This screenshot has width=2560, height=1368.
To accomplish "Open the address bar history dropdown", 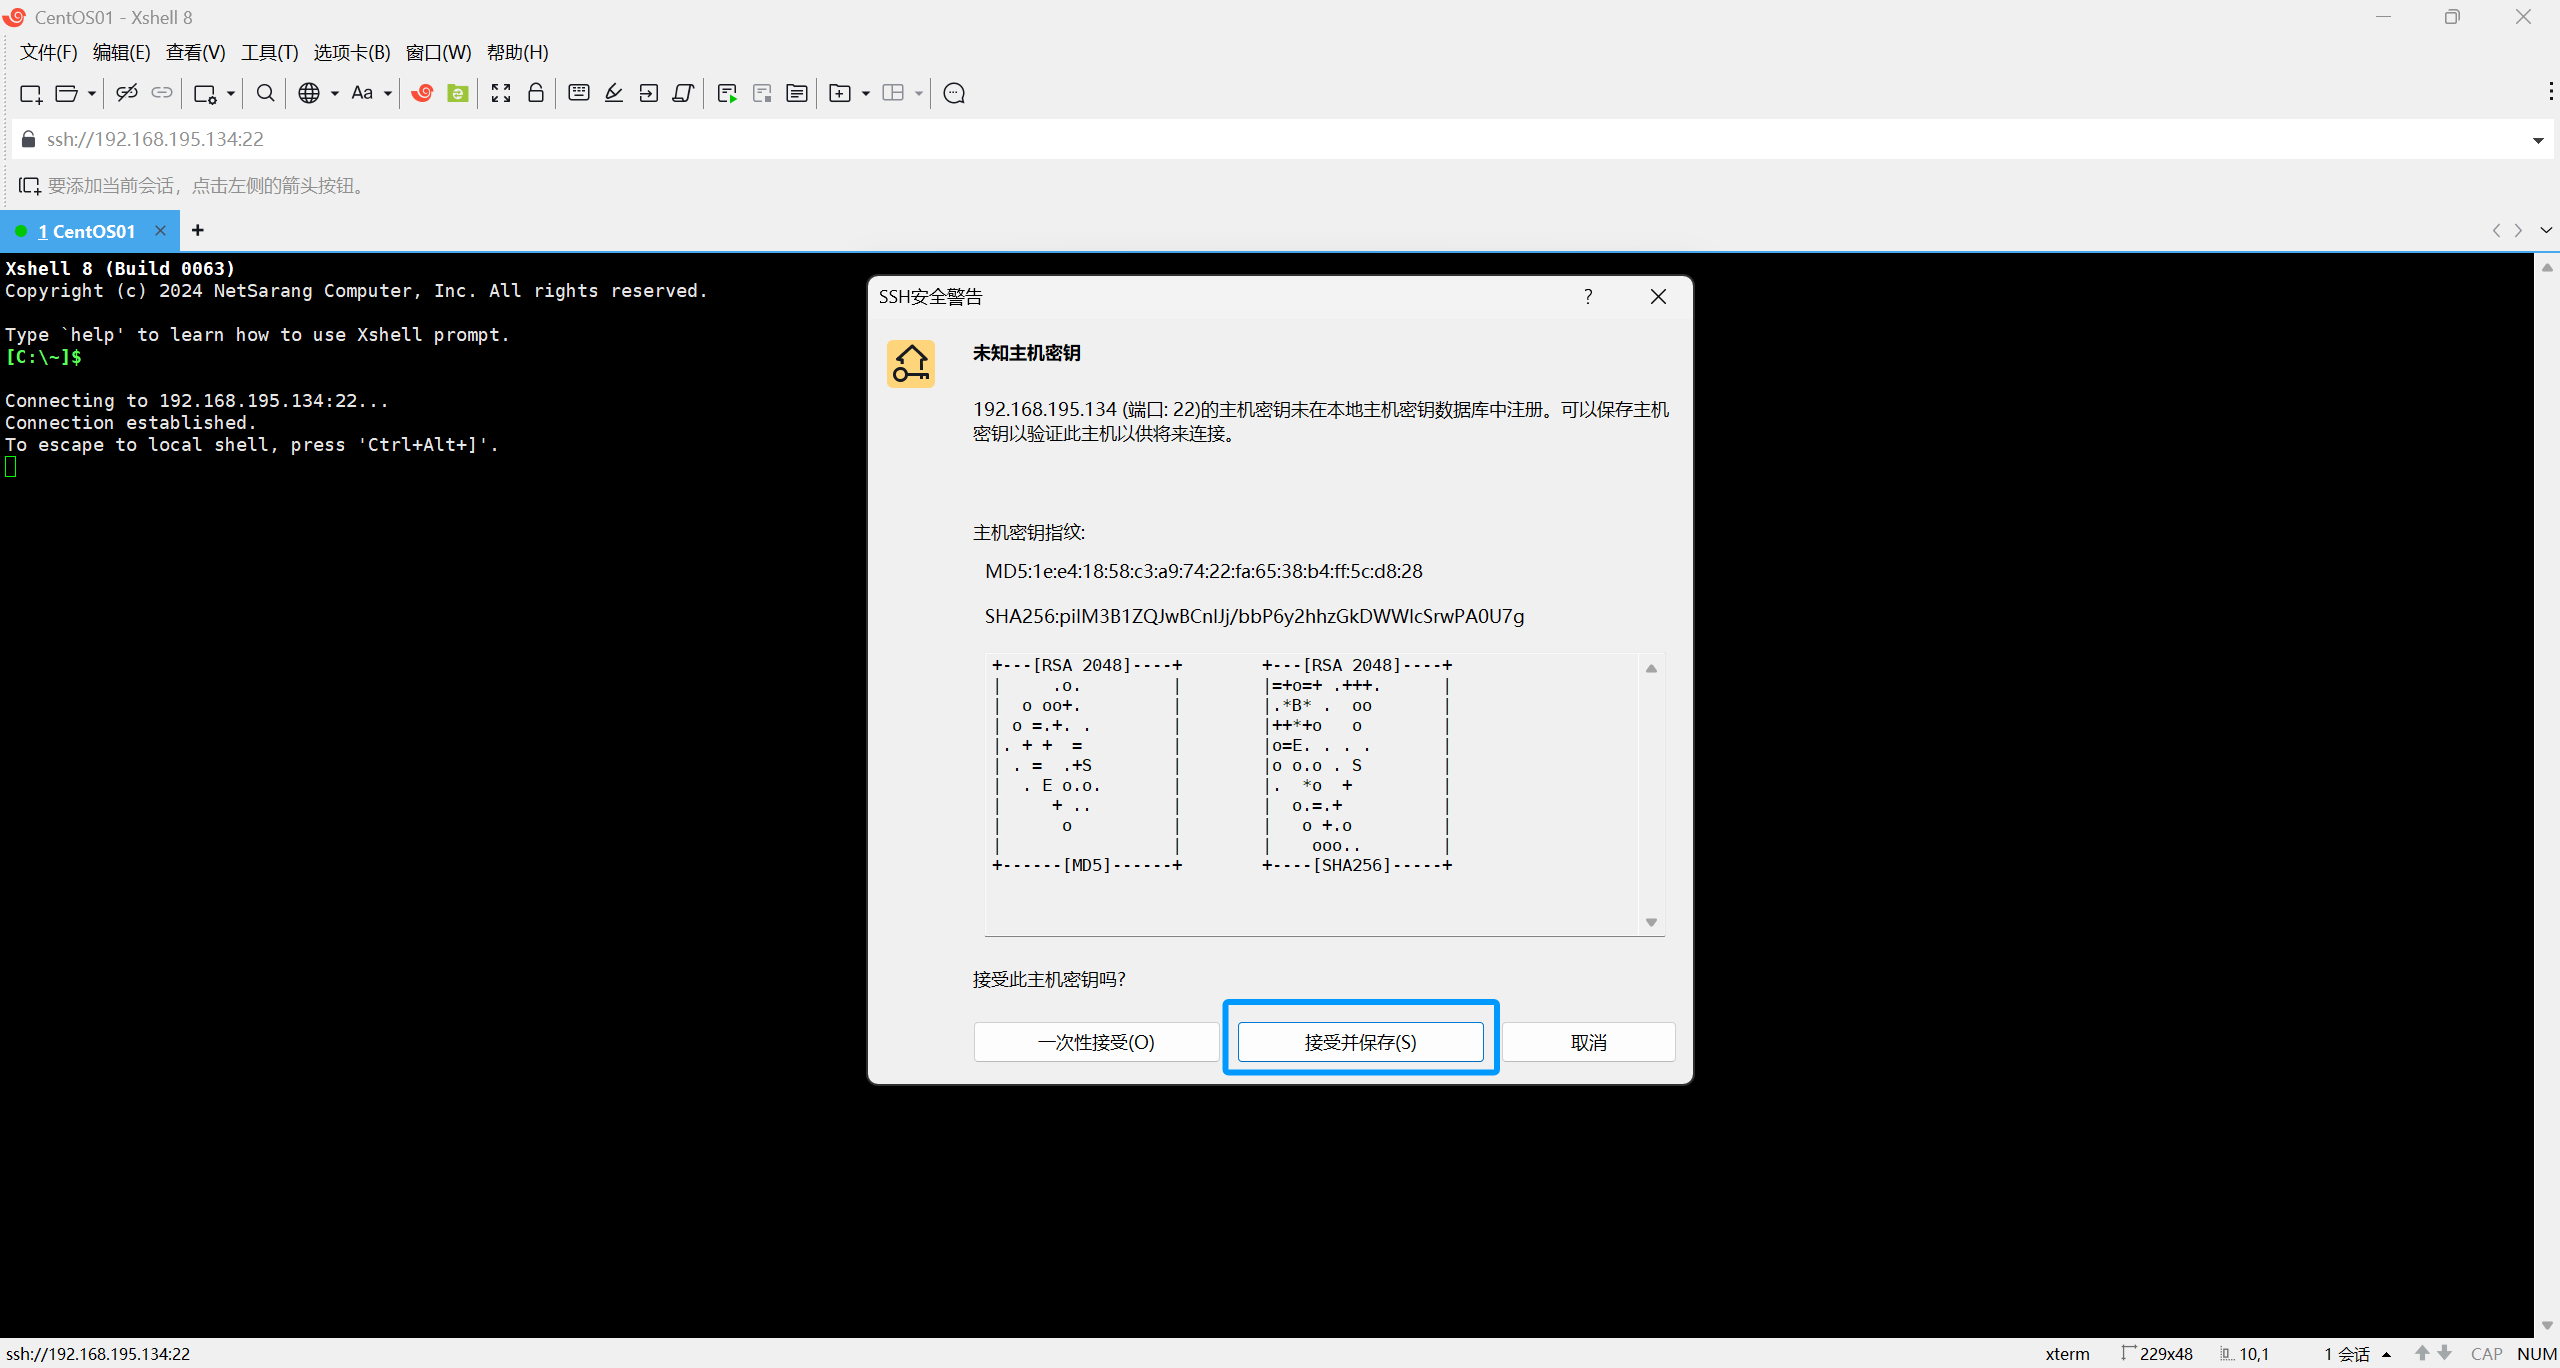I will pyautogui.click(x=2538, y=140).
